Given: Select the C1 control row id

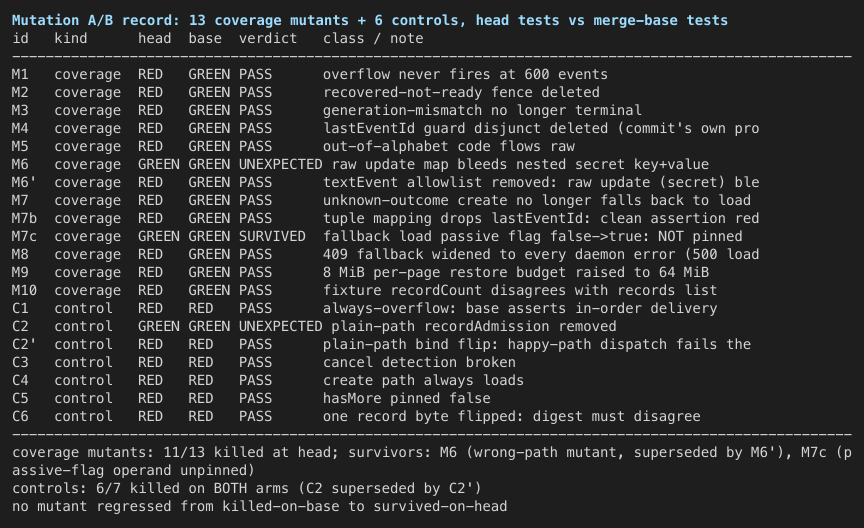Looking at the screenshot, I should click(20, 308).
